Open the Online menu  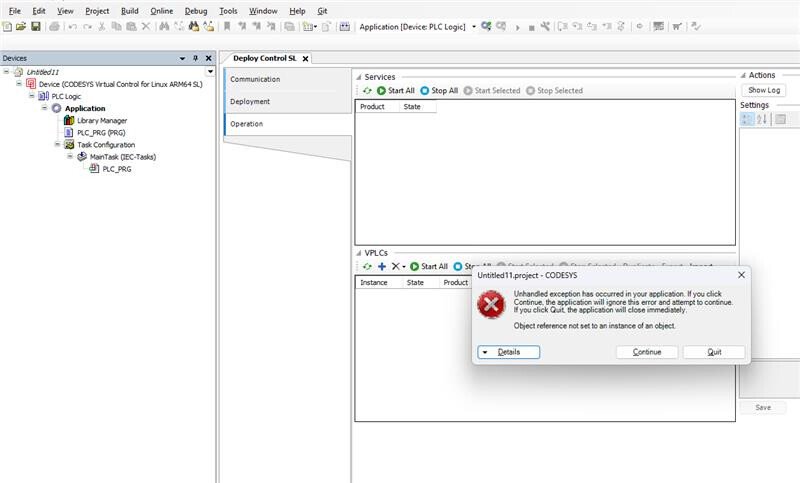pyautogui.click(x=161, y=10)
